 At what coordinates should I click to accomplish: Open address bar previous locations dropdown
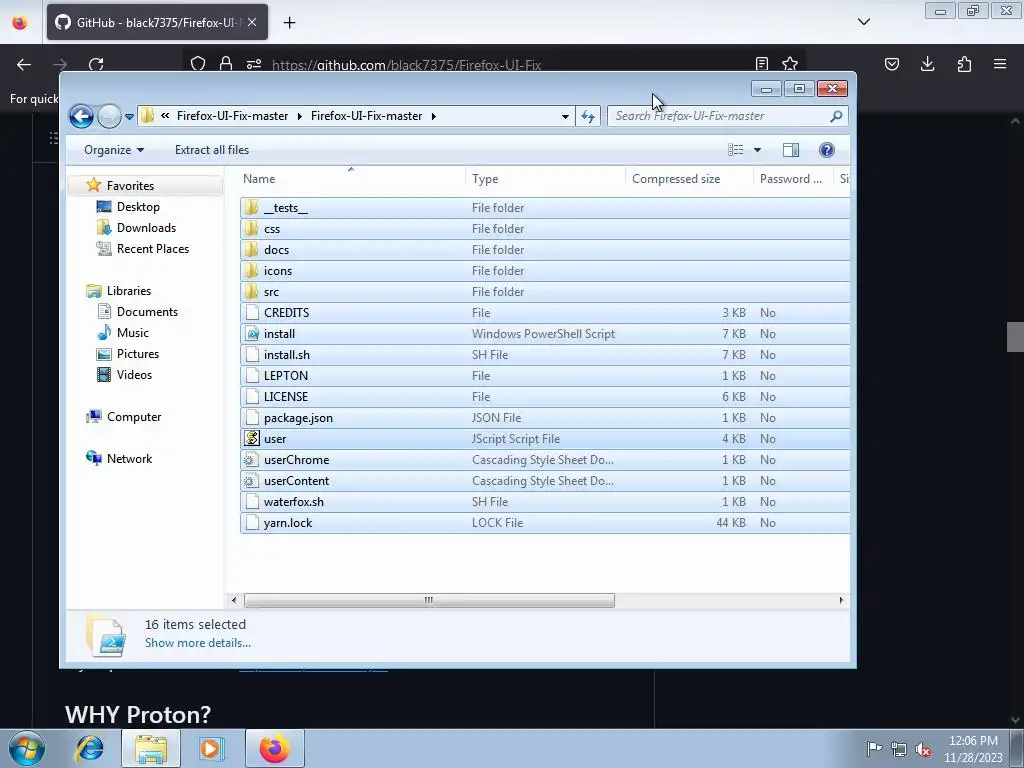tap(565, 116)
